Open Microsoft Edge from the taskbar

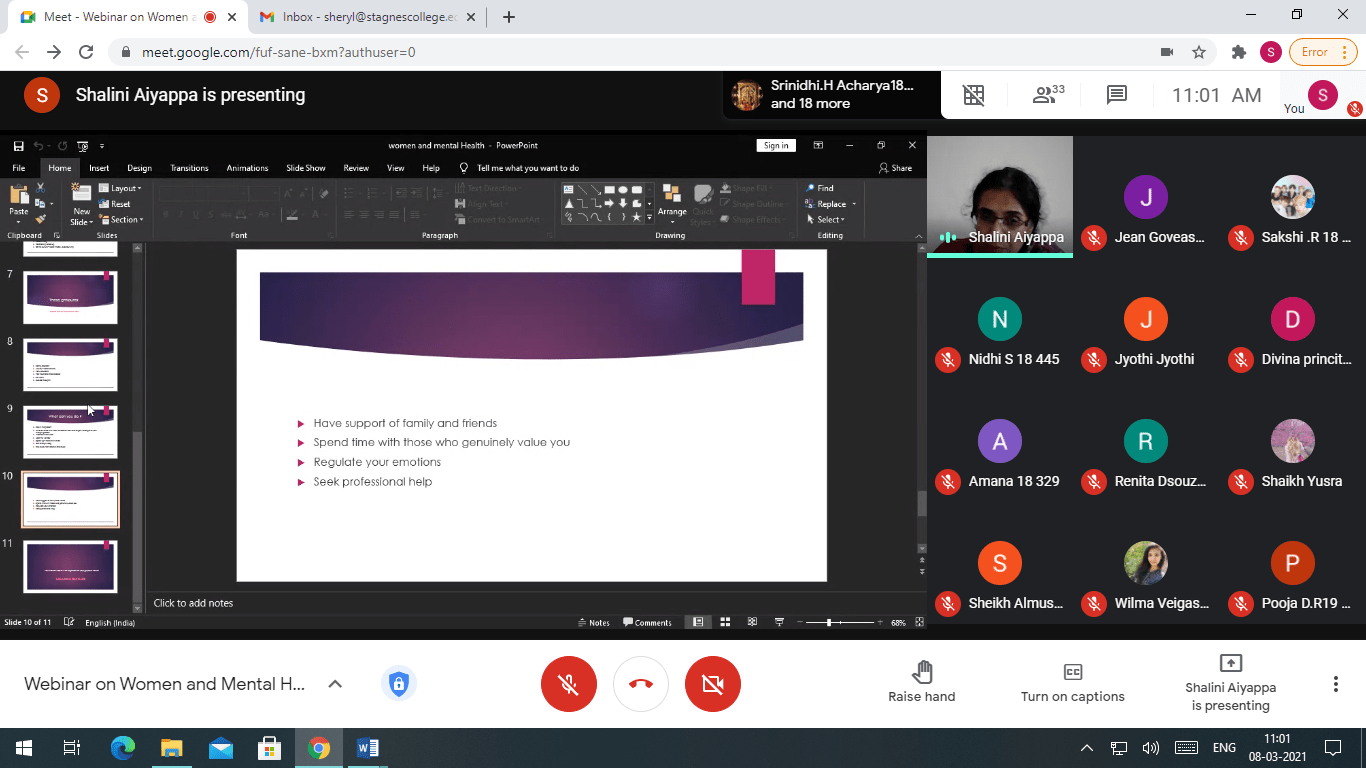[123, 748]
